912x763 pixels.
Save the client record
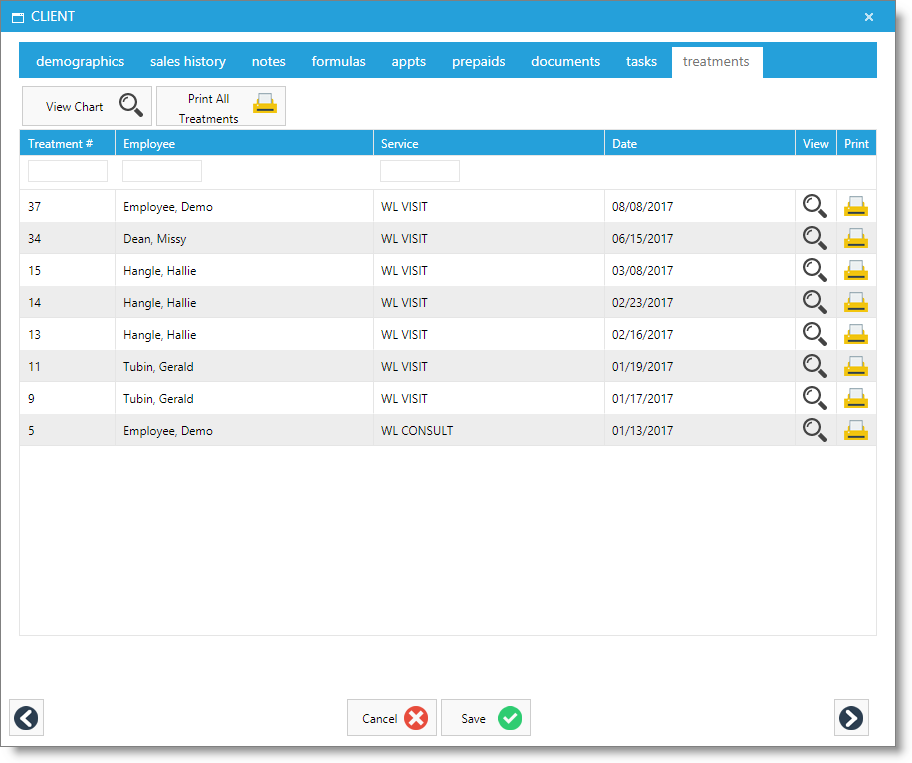pos(486,718)
